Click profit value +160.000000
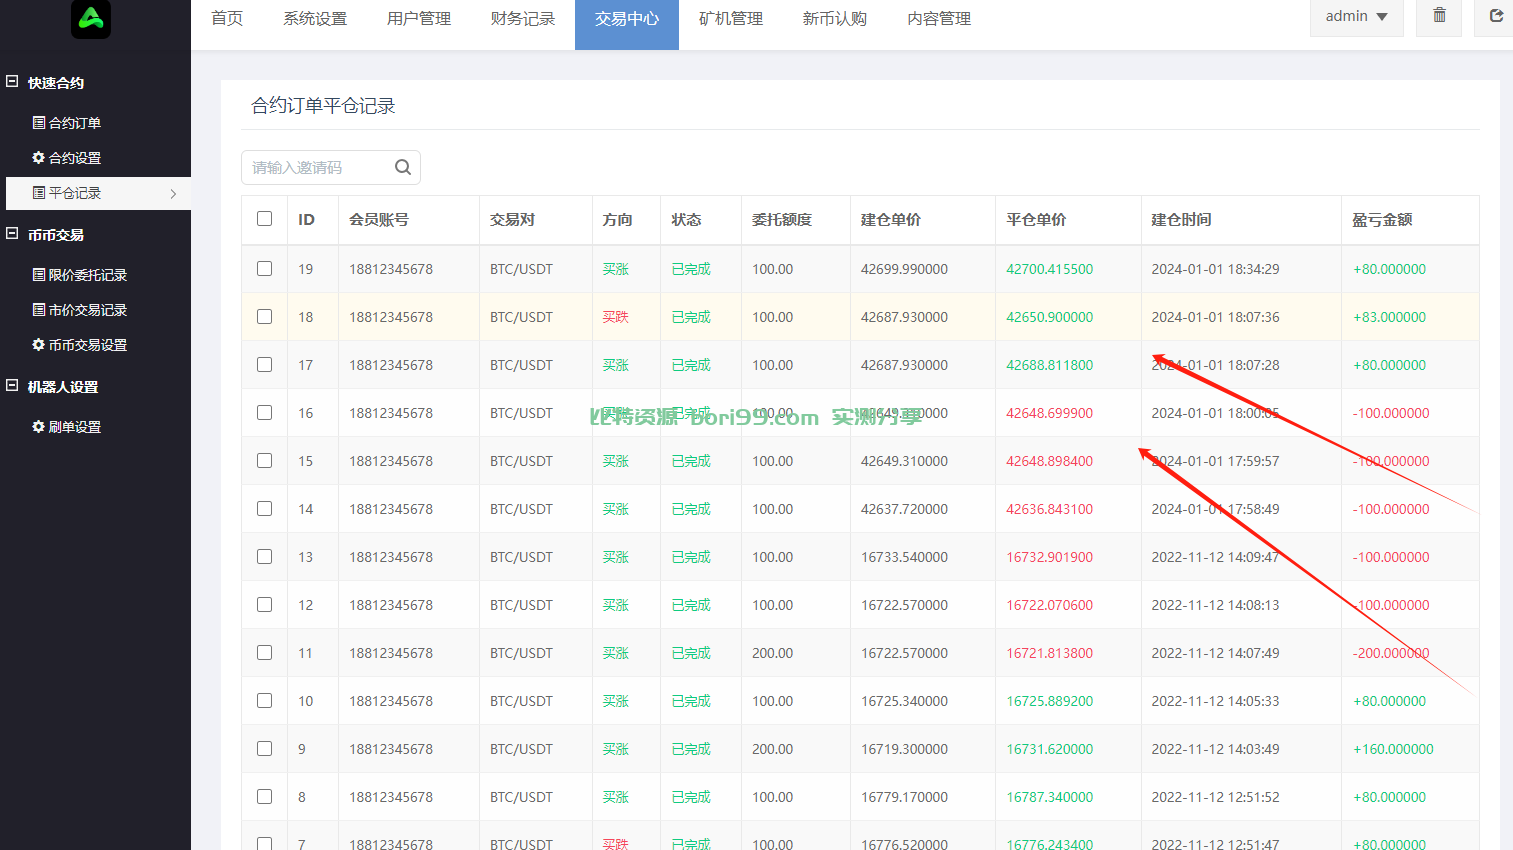This screenshot has height=850, width=1513. [x=1393, y=749]
